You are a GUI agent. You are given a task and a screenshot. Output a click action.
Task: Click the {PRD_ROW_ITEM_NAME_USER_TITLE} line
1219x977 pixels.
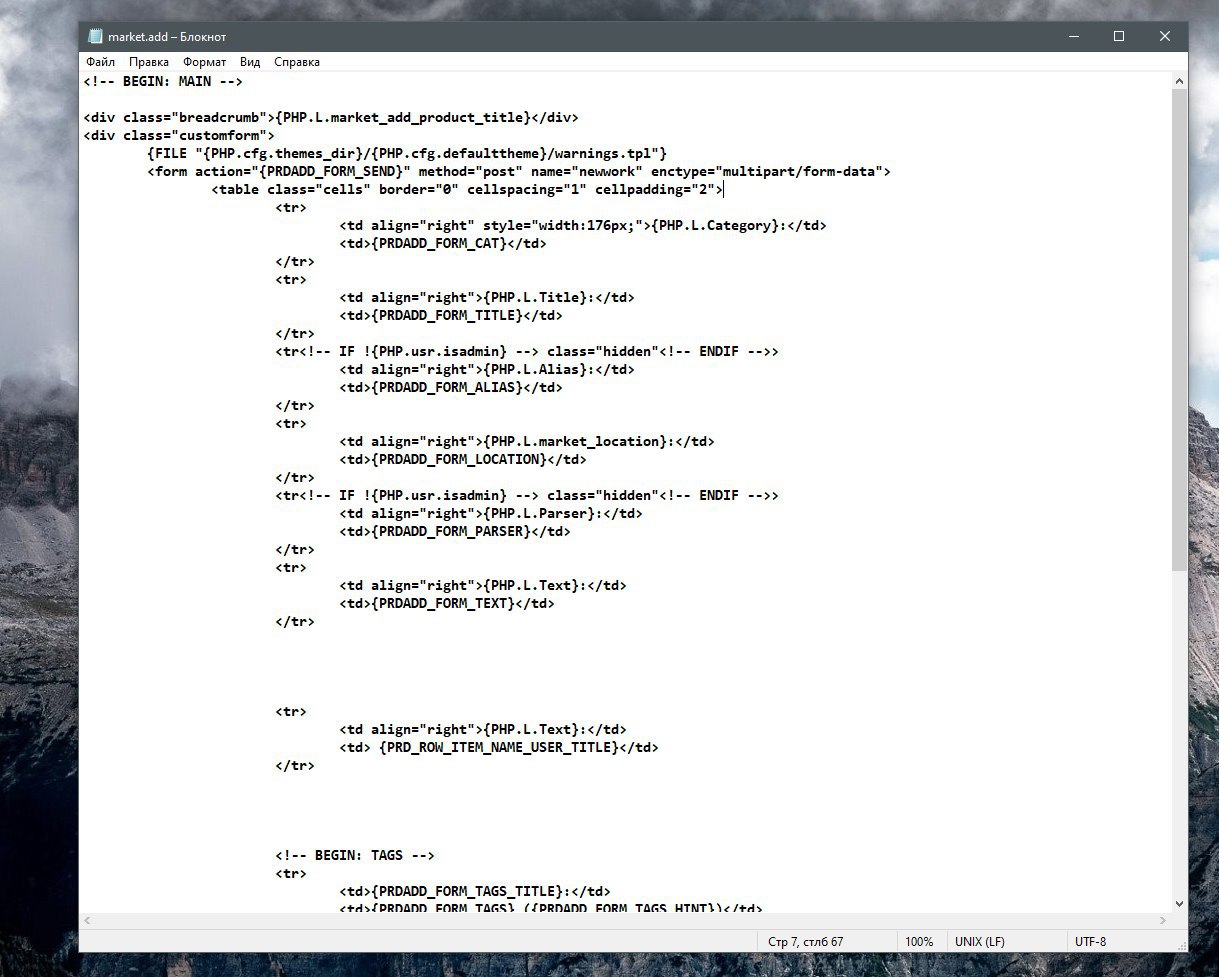click(x=499, y=747)
